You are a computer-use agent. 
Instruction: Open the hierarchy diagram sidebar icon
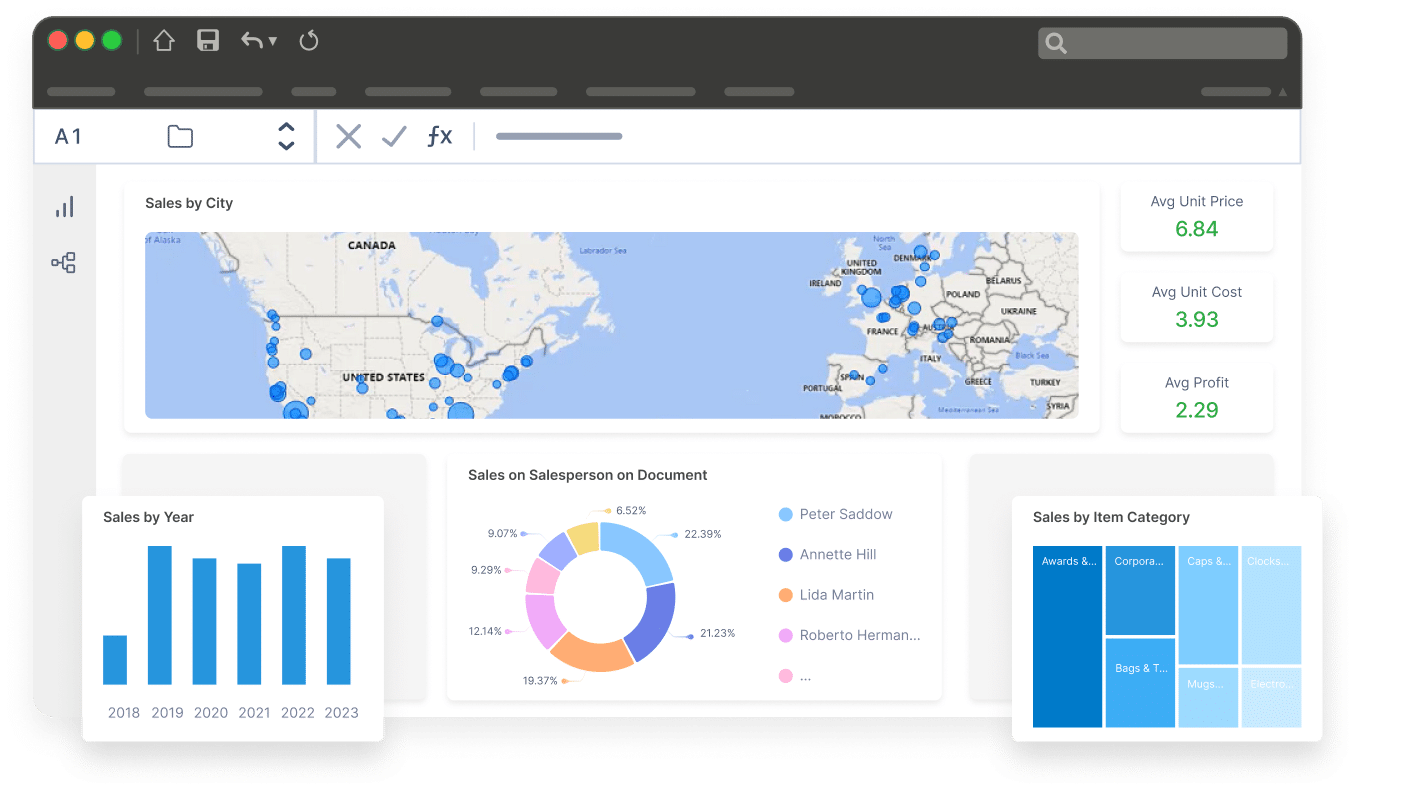click(64, 263)
